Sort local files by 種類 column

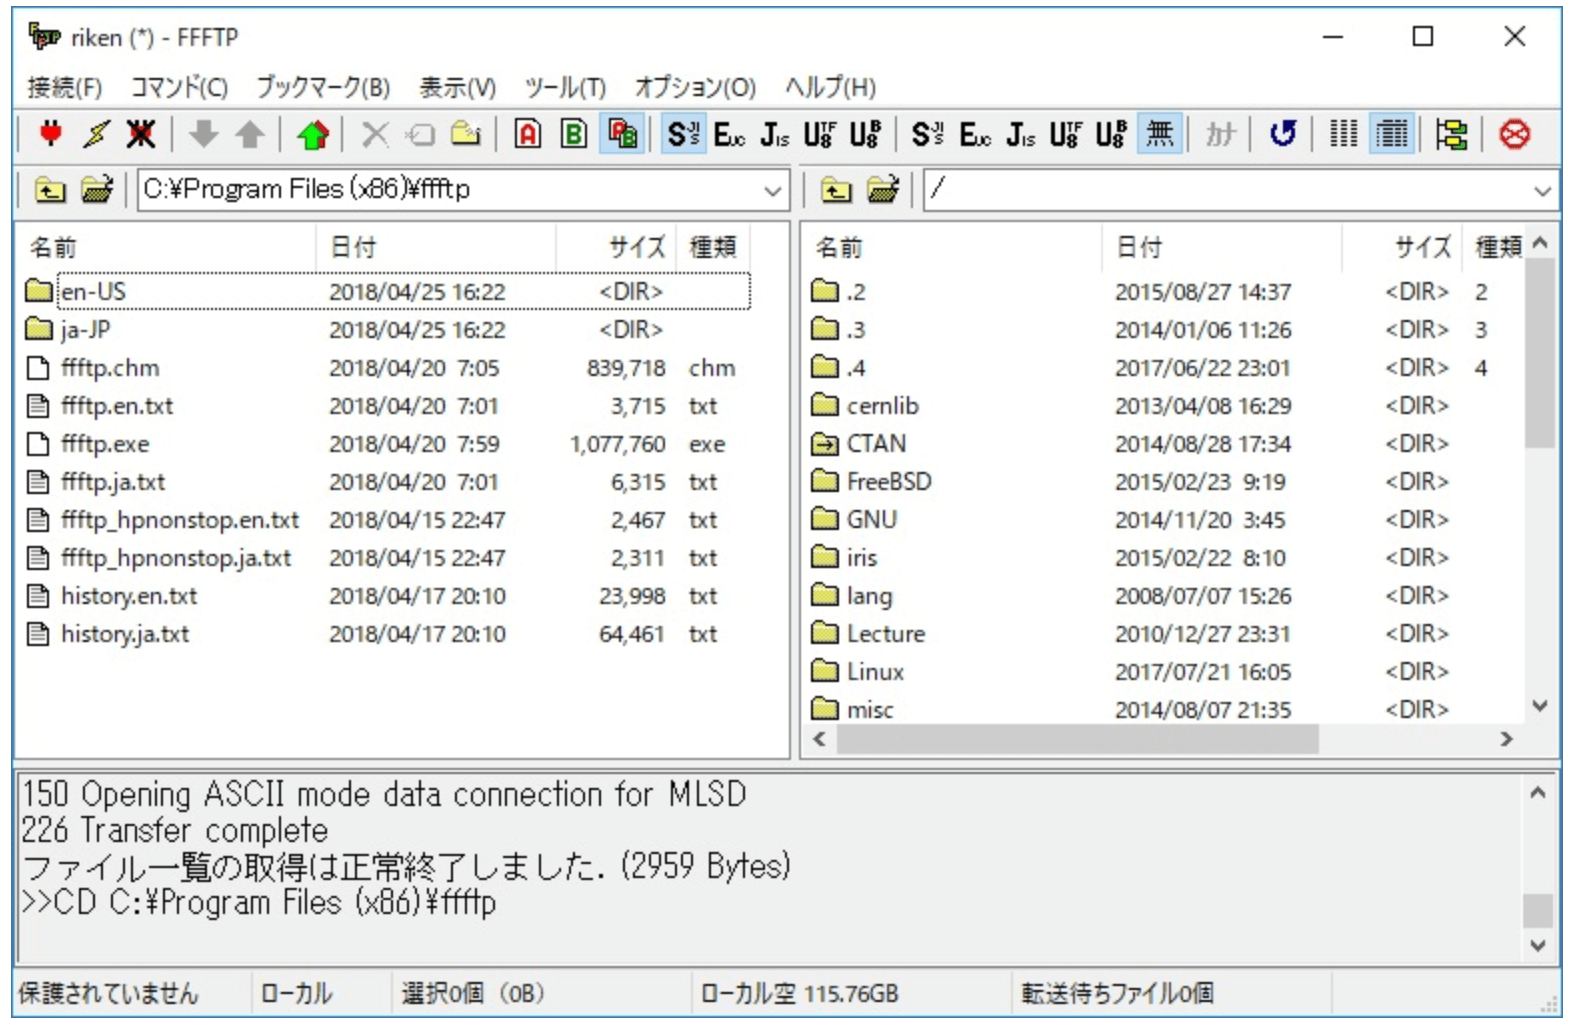tap(713, 247)
